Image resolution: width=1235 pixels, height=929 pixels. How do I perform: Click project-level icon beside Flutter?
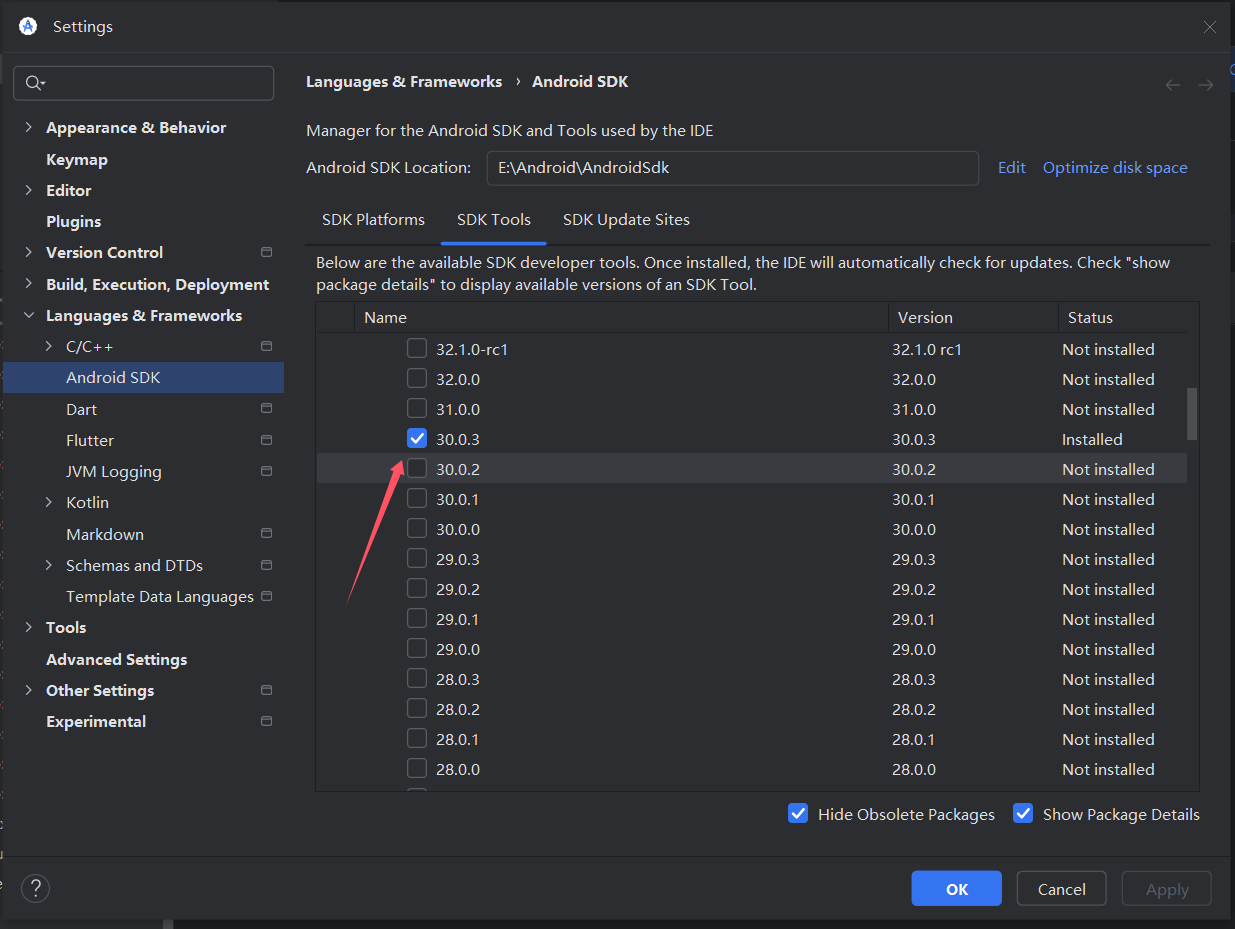point(266,440)
